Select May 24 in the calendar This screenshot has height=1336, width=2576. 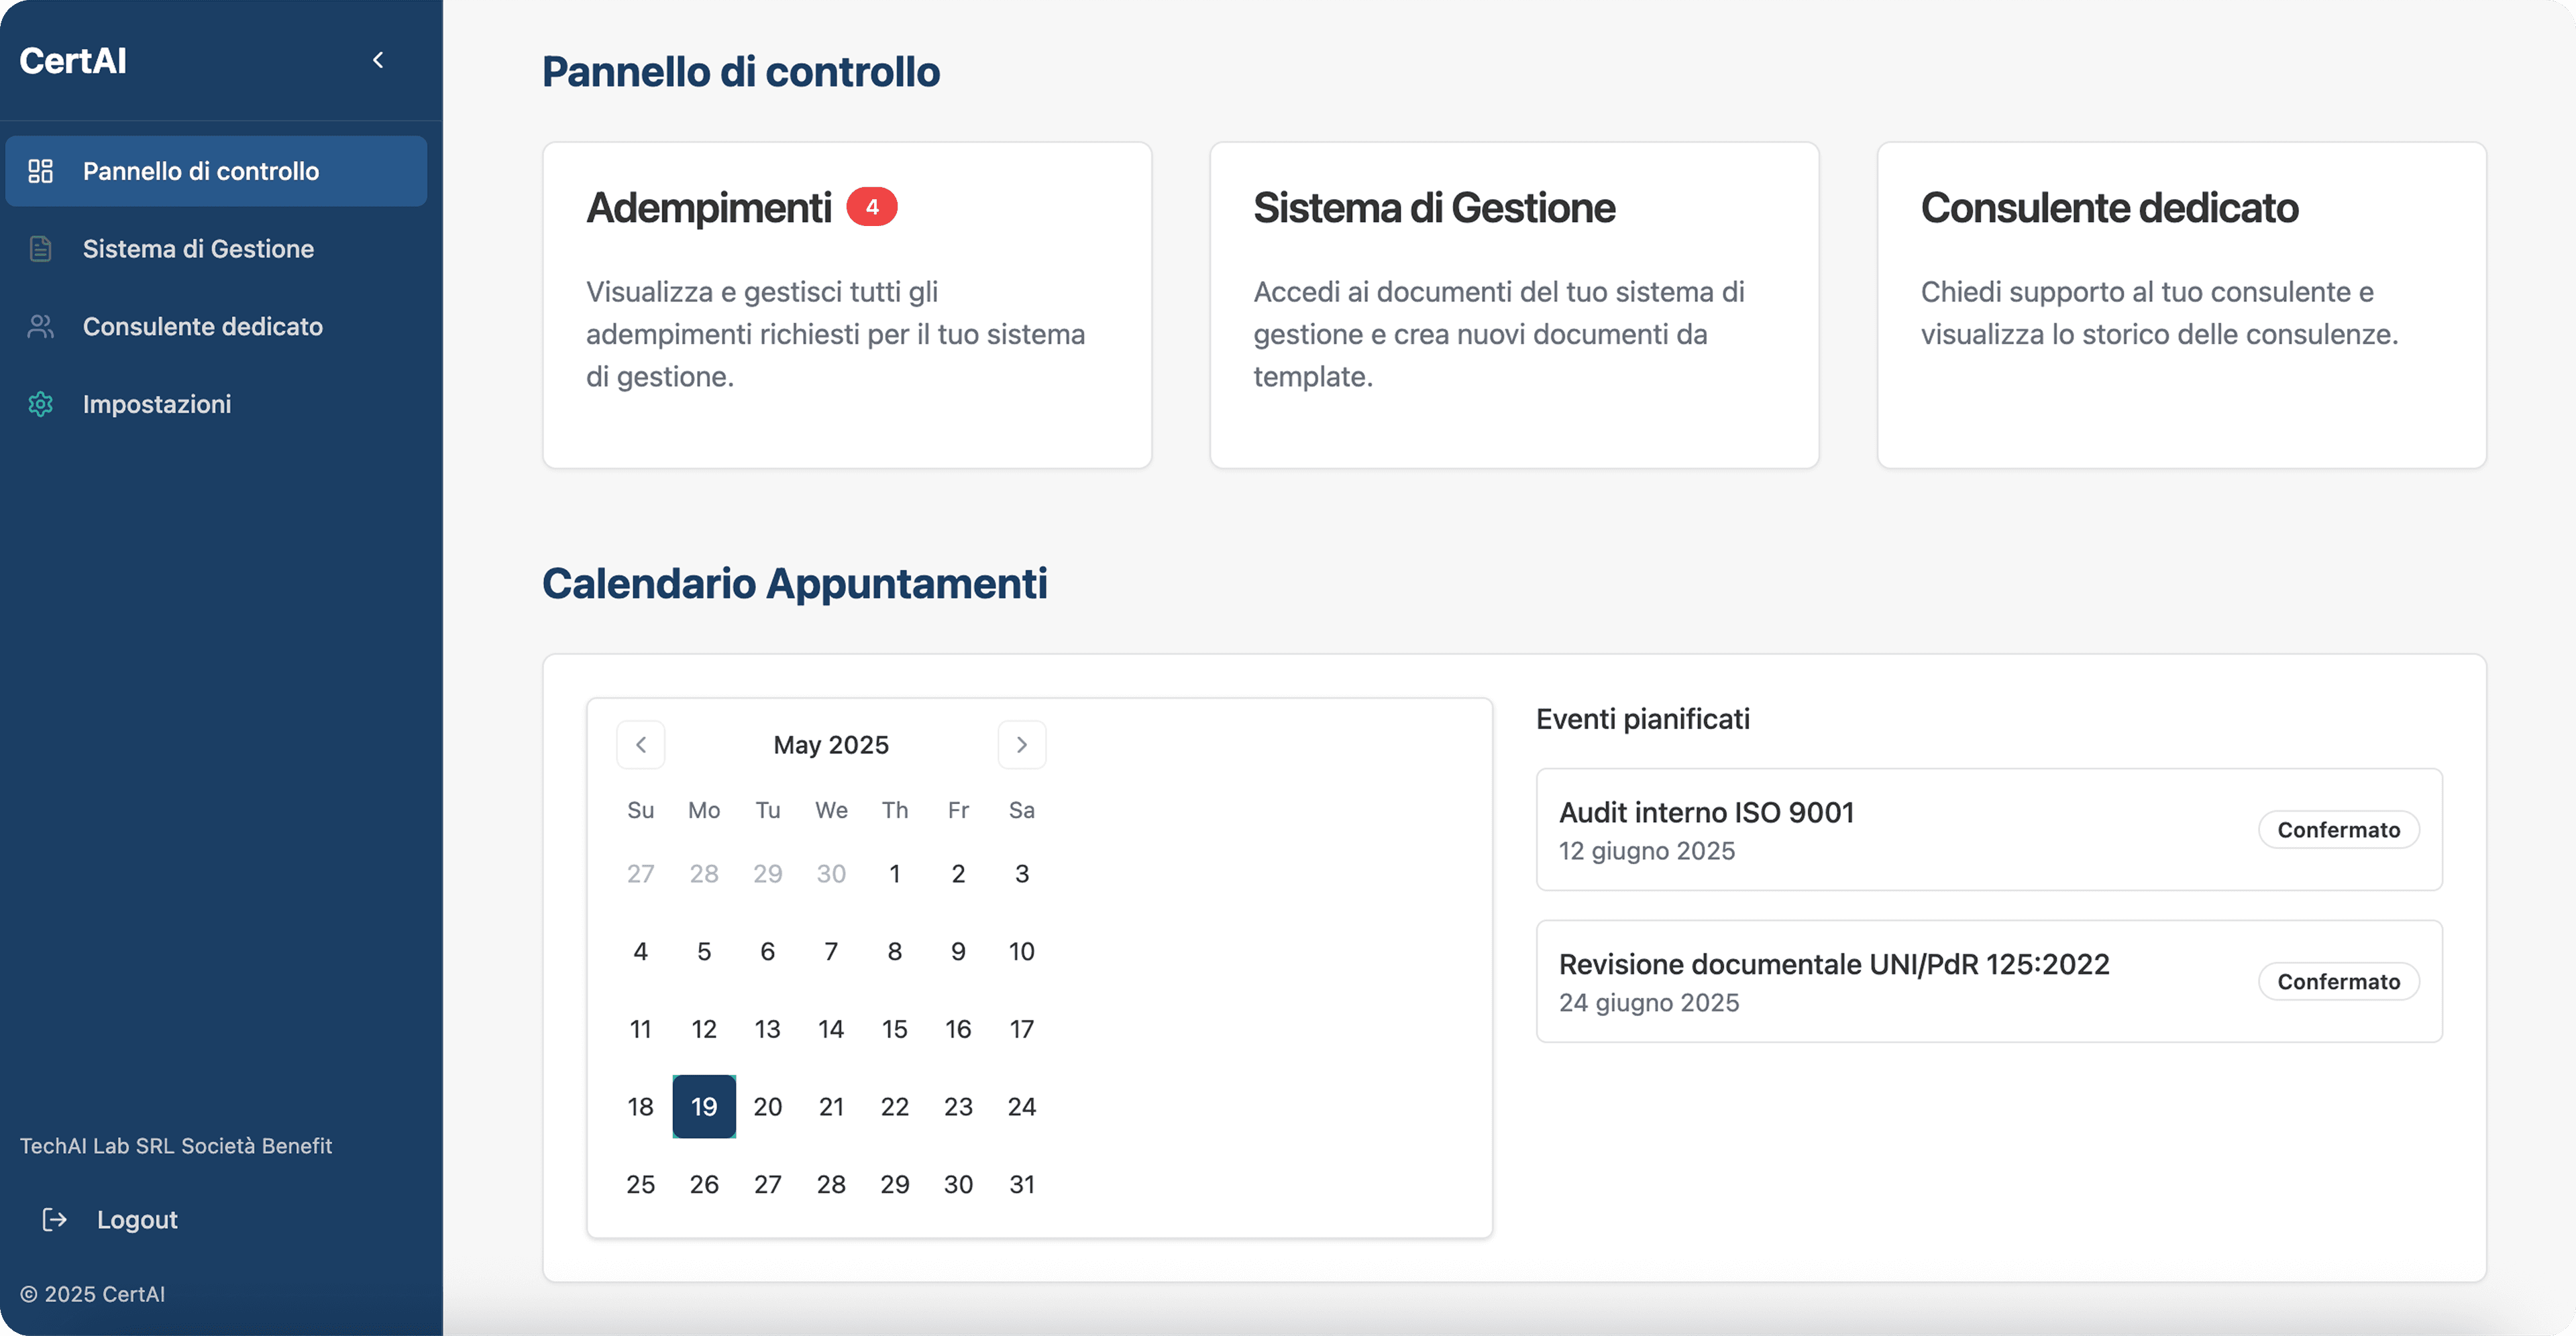pos(1022,1107)
